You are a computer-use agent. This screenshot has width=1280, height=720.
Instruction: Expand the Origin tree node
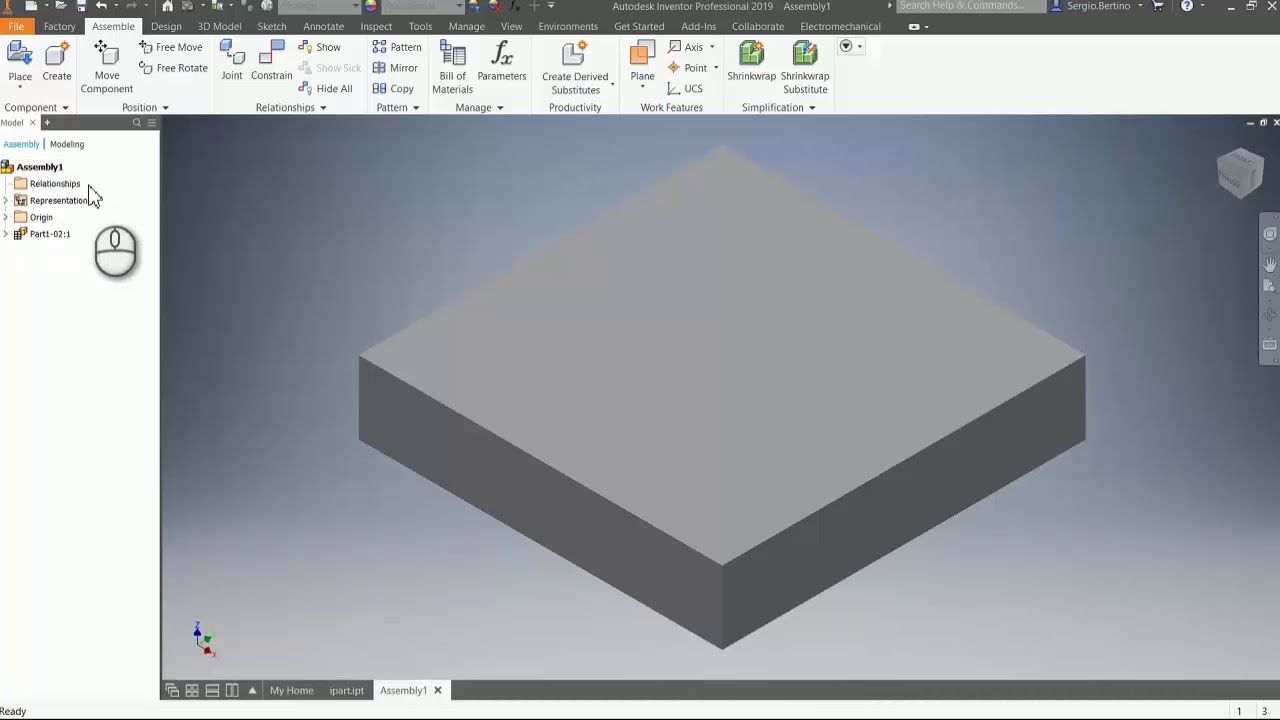coord(6,218)
